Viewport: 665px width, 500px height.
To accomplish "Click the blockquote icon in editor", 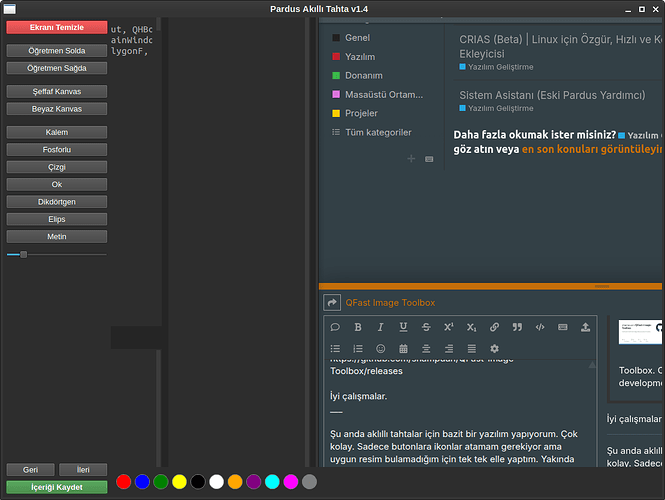I will (x=517, y=327).
